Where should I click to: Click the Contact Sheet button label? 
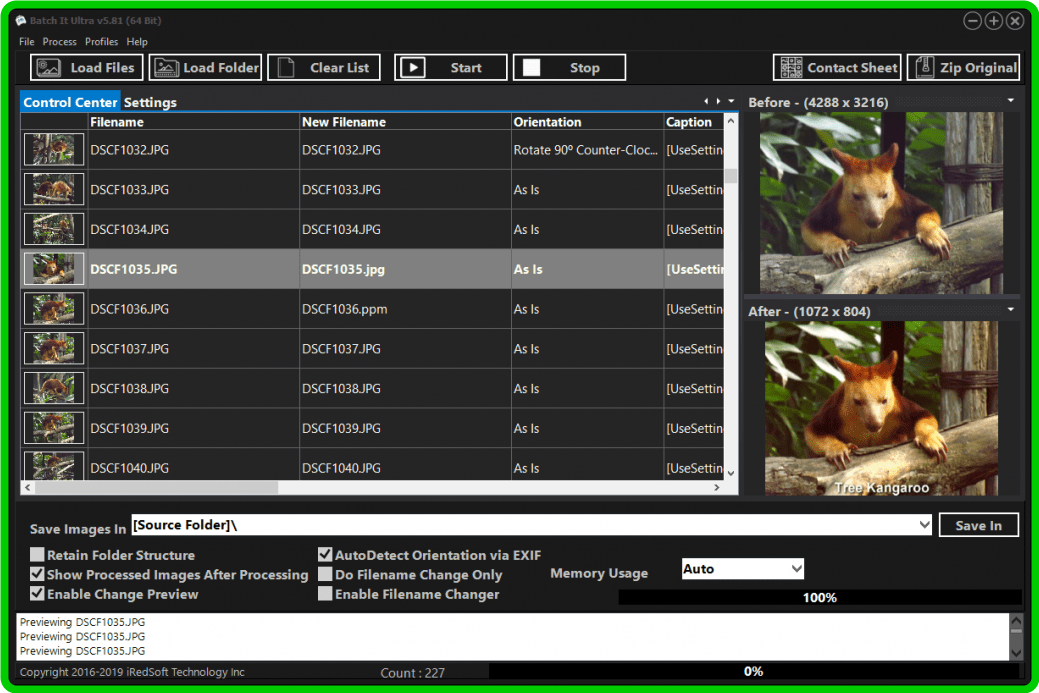tap(852, 68)
